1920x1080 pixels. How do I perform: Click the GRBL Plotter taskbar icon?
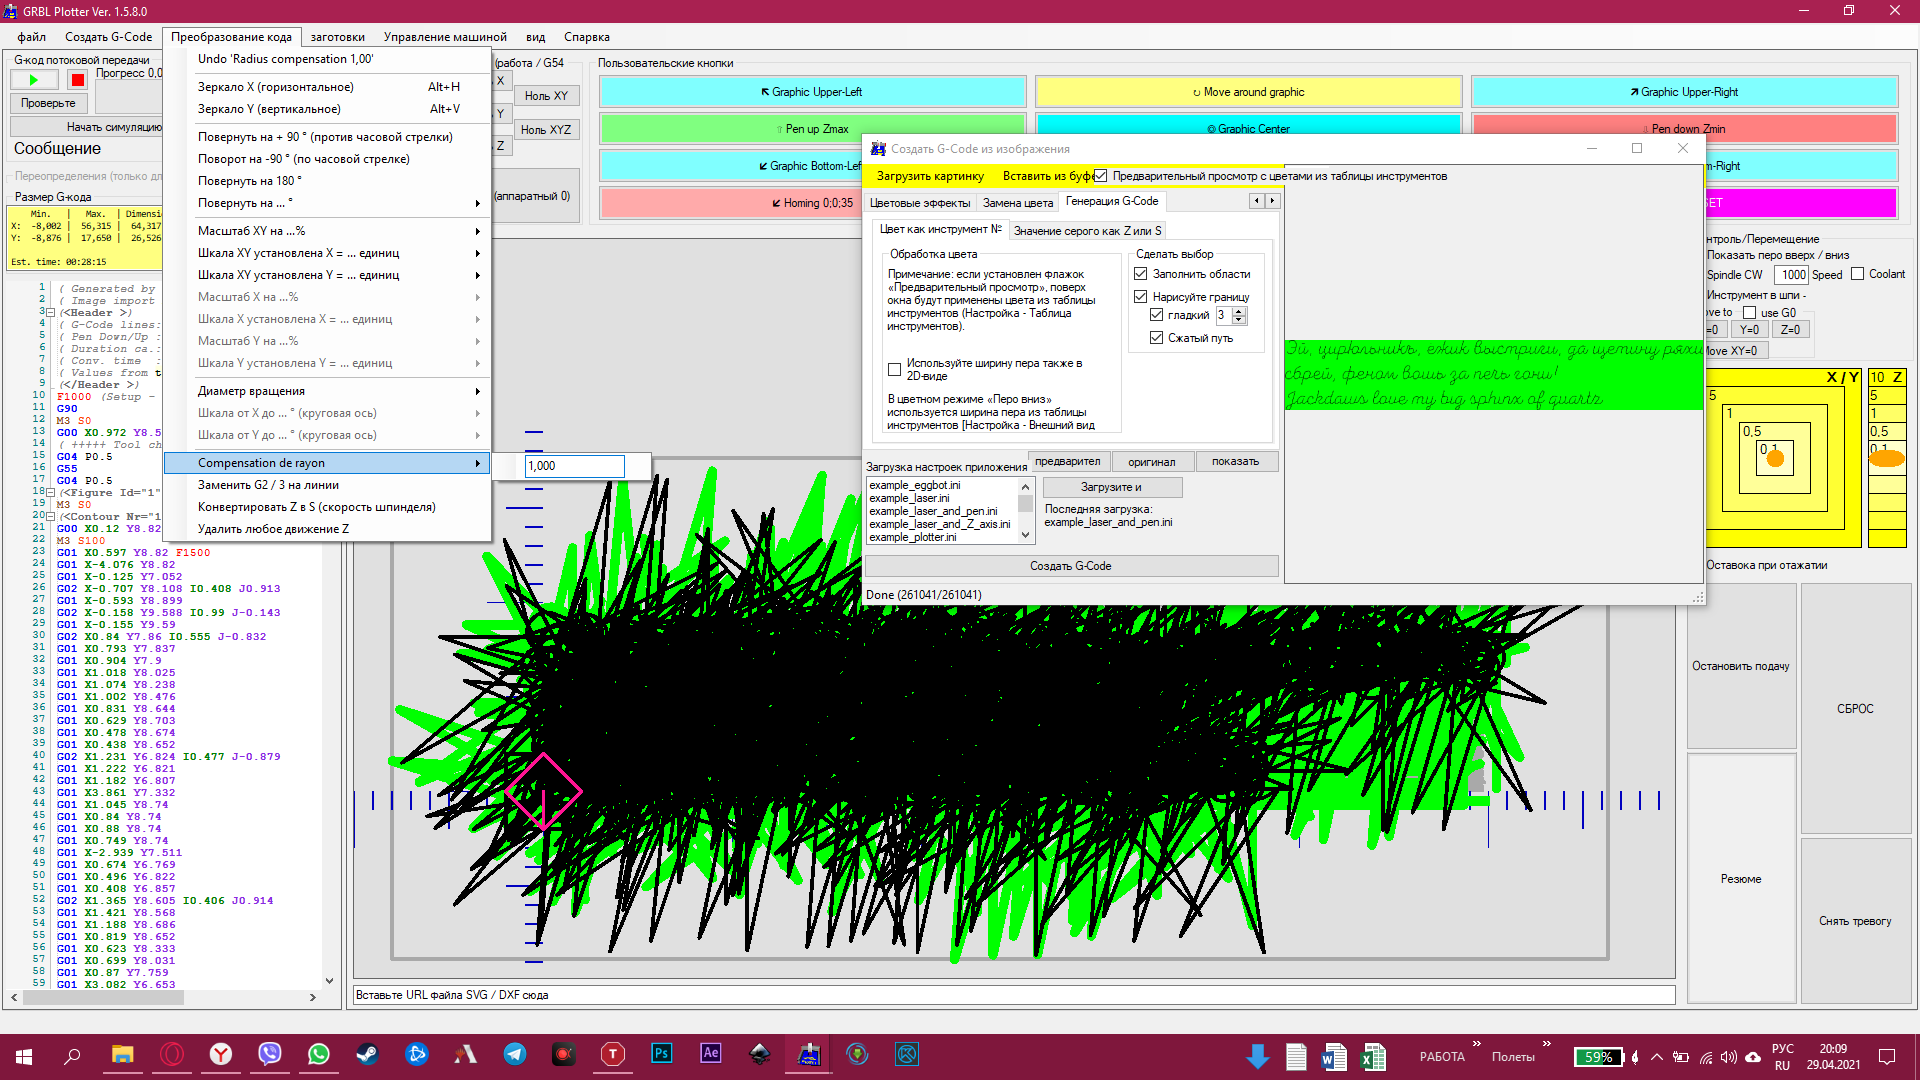click(809, 1054)
